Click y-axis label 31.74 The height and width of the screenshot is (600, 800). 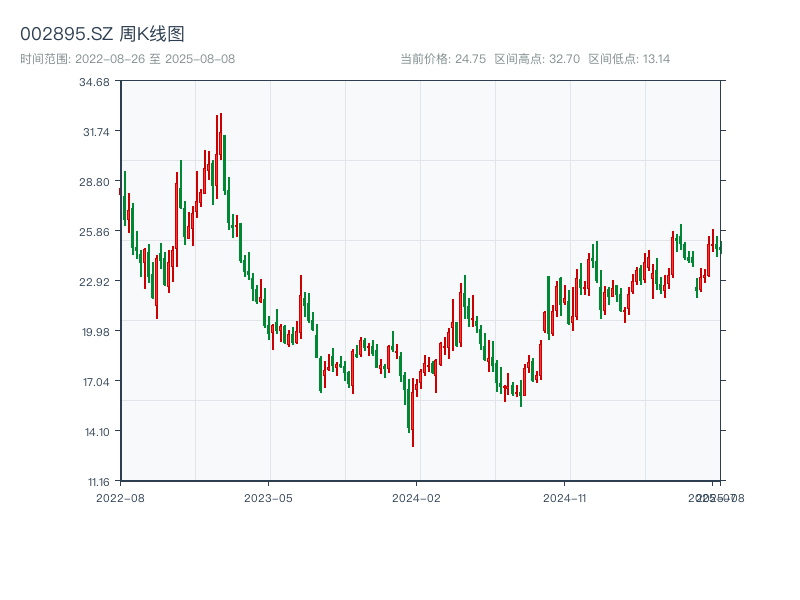[96, 132]
